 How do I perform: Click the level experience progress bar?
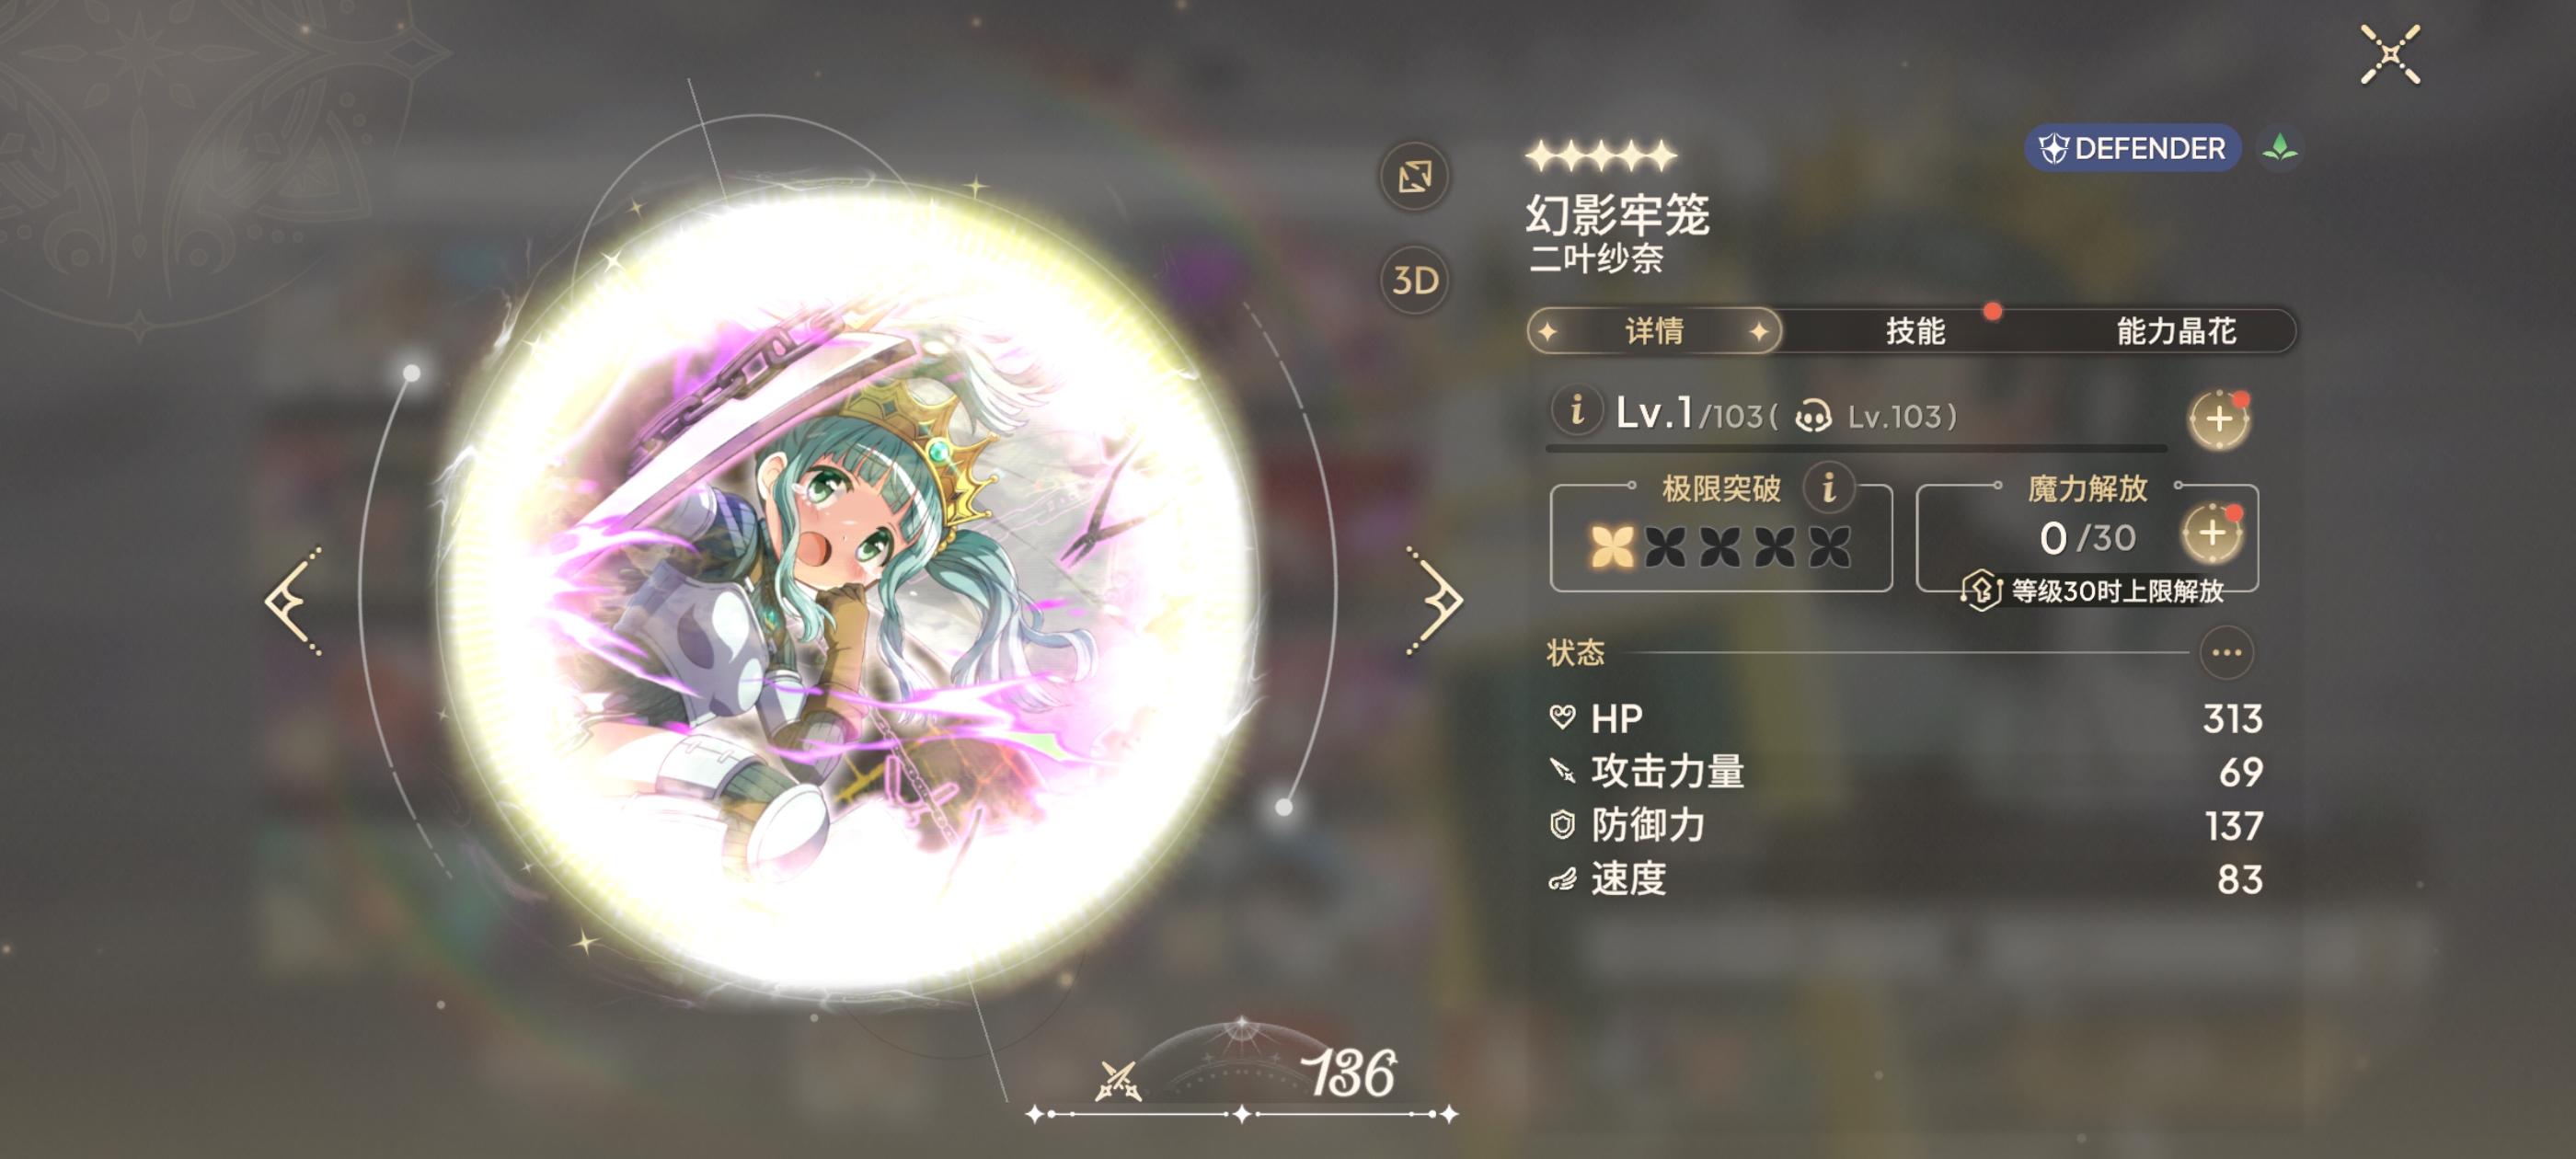(1855, 449)
